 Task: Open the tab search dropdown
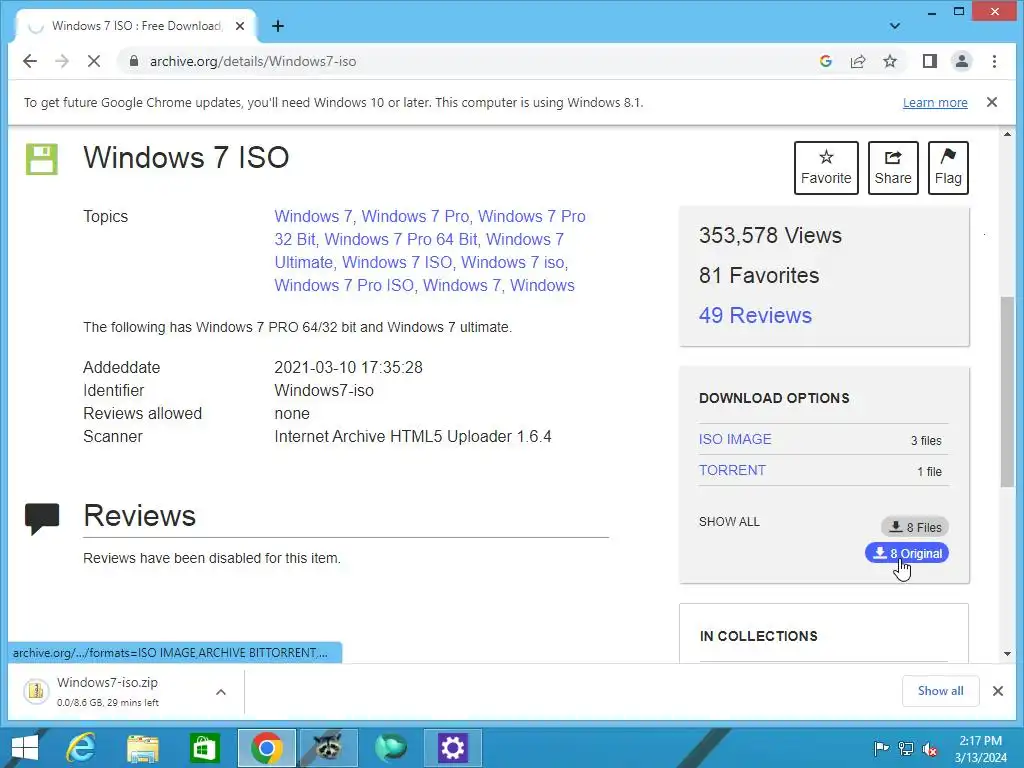[x=895, y=26]
